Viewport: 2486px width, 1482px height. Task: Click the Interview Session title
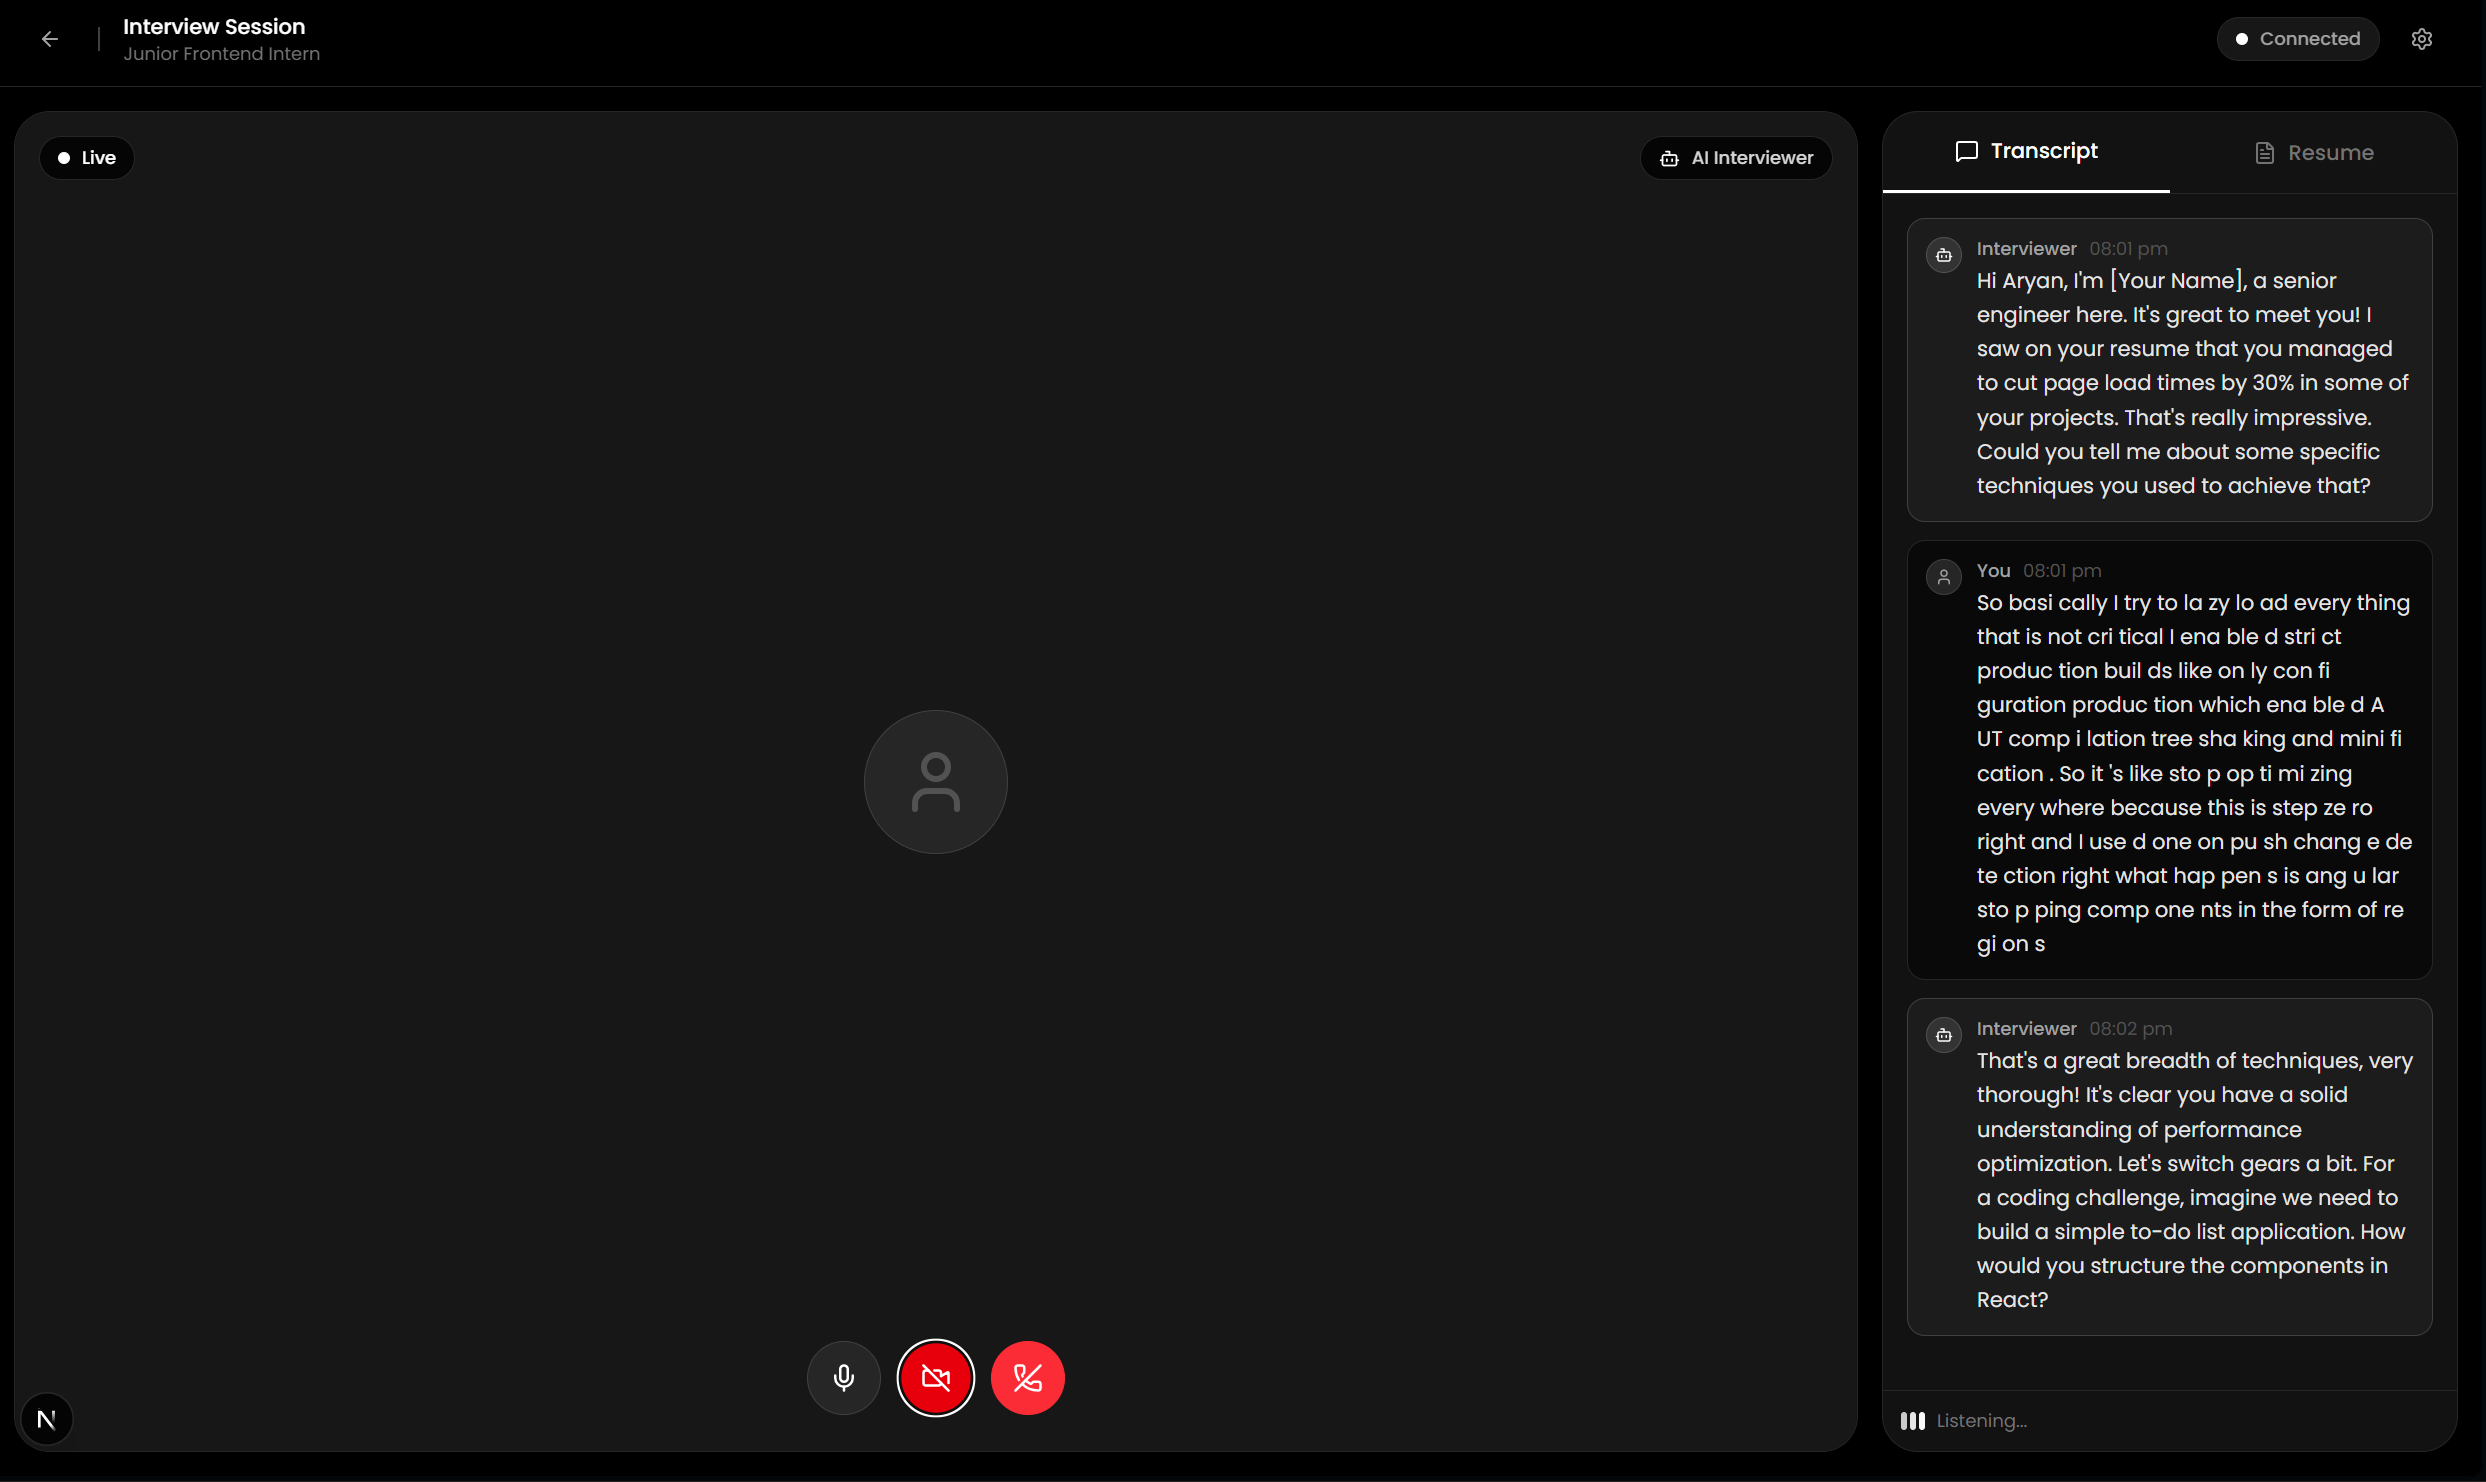click(214, 27)
